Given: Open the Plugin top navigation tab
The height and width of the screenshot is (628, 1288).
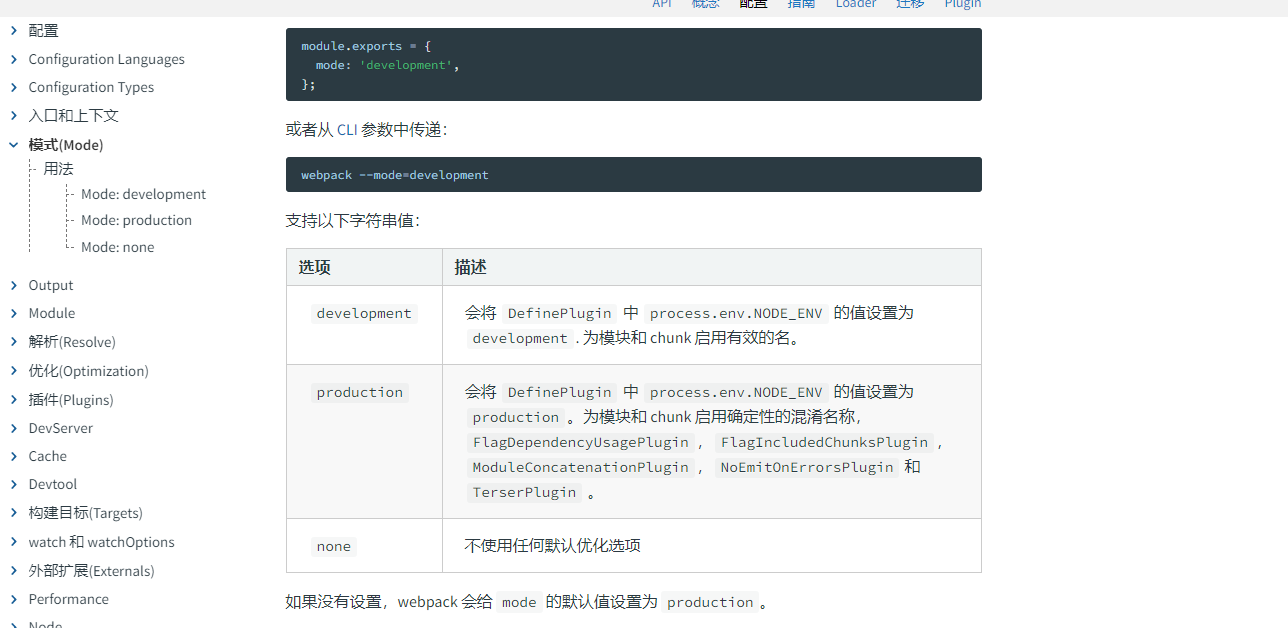Looking at the screenshot, I should click(x=962, y=4).
